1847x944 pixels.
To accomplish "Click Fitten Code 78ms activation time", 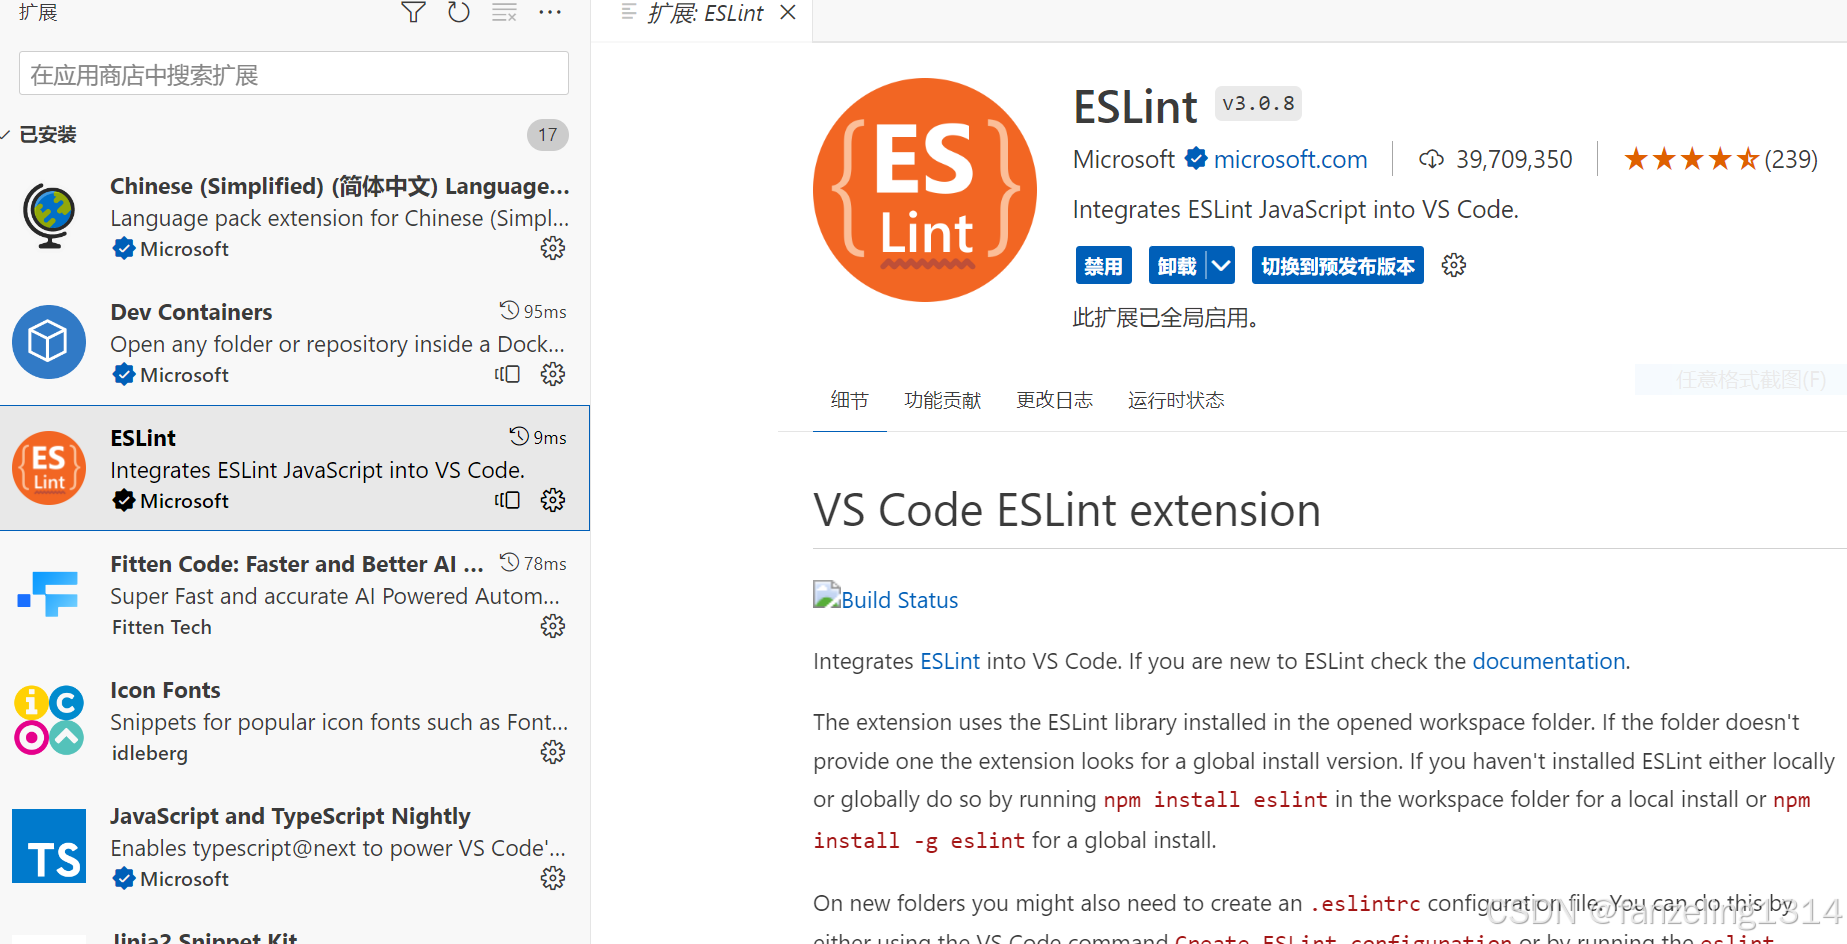I will (x=534, y=563).
